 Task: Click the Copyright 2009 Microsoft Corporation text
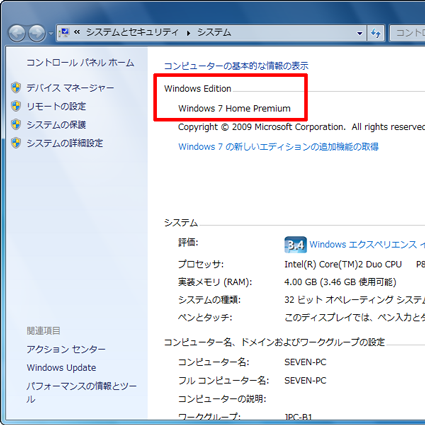(301, 127)
